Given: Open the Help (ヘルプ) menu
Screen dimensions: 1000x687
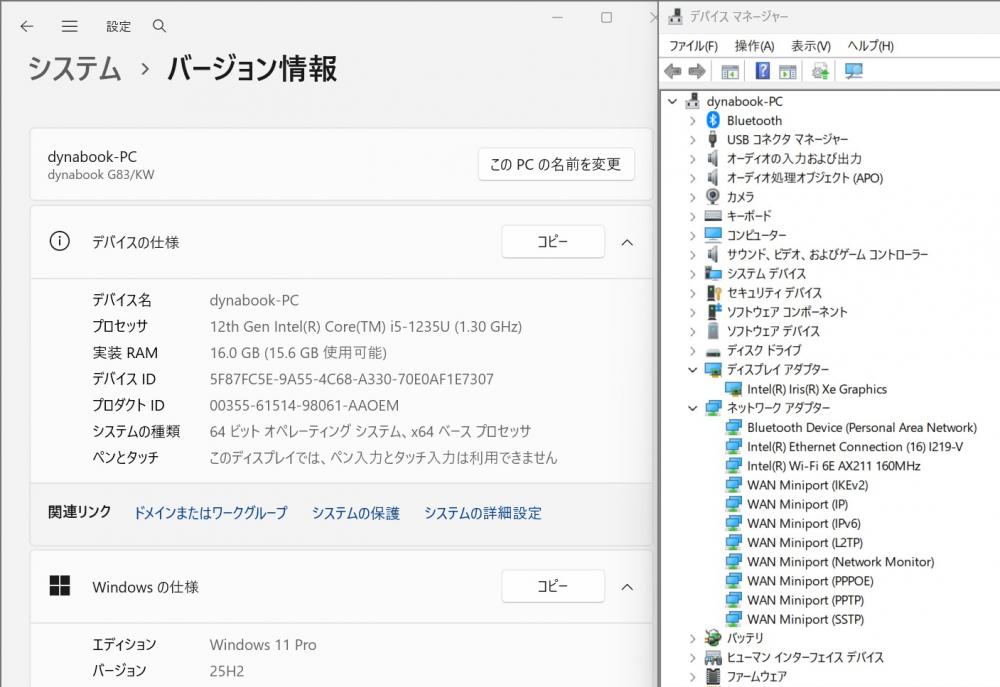Looking at the screenshot, I should tap(871, 46).
